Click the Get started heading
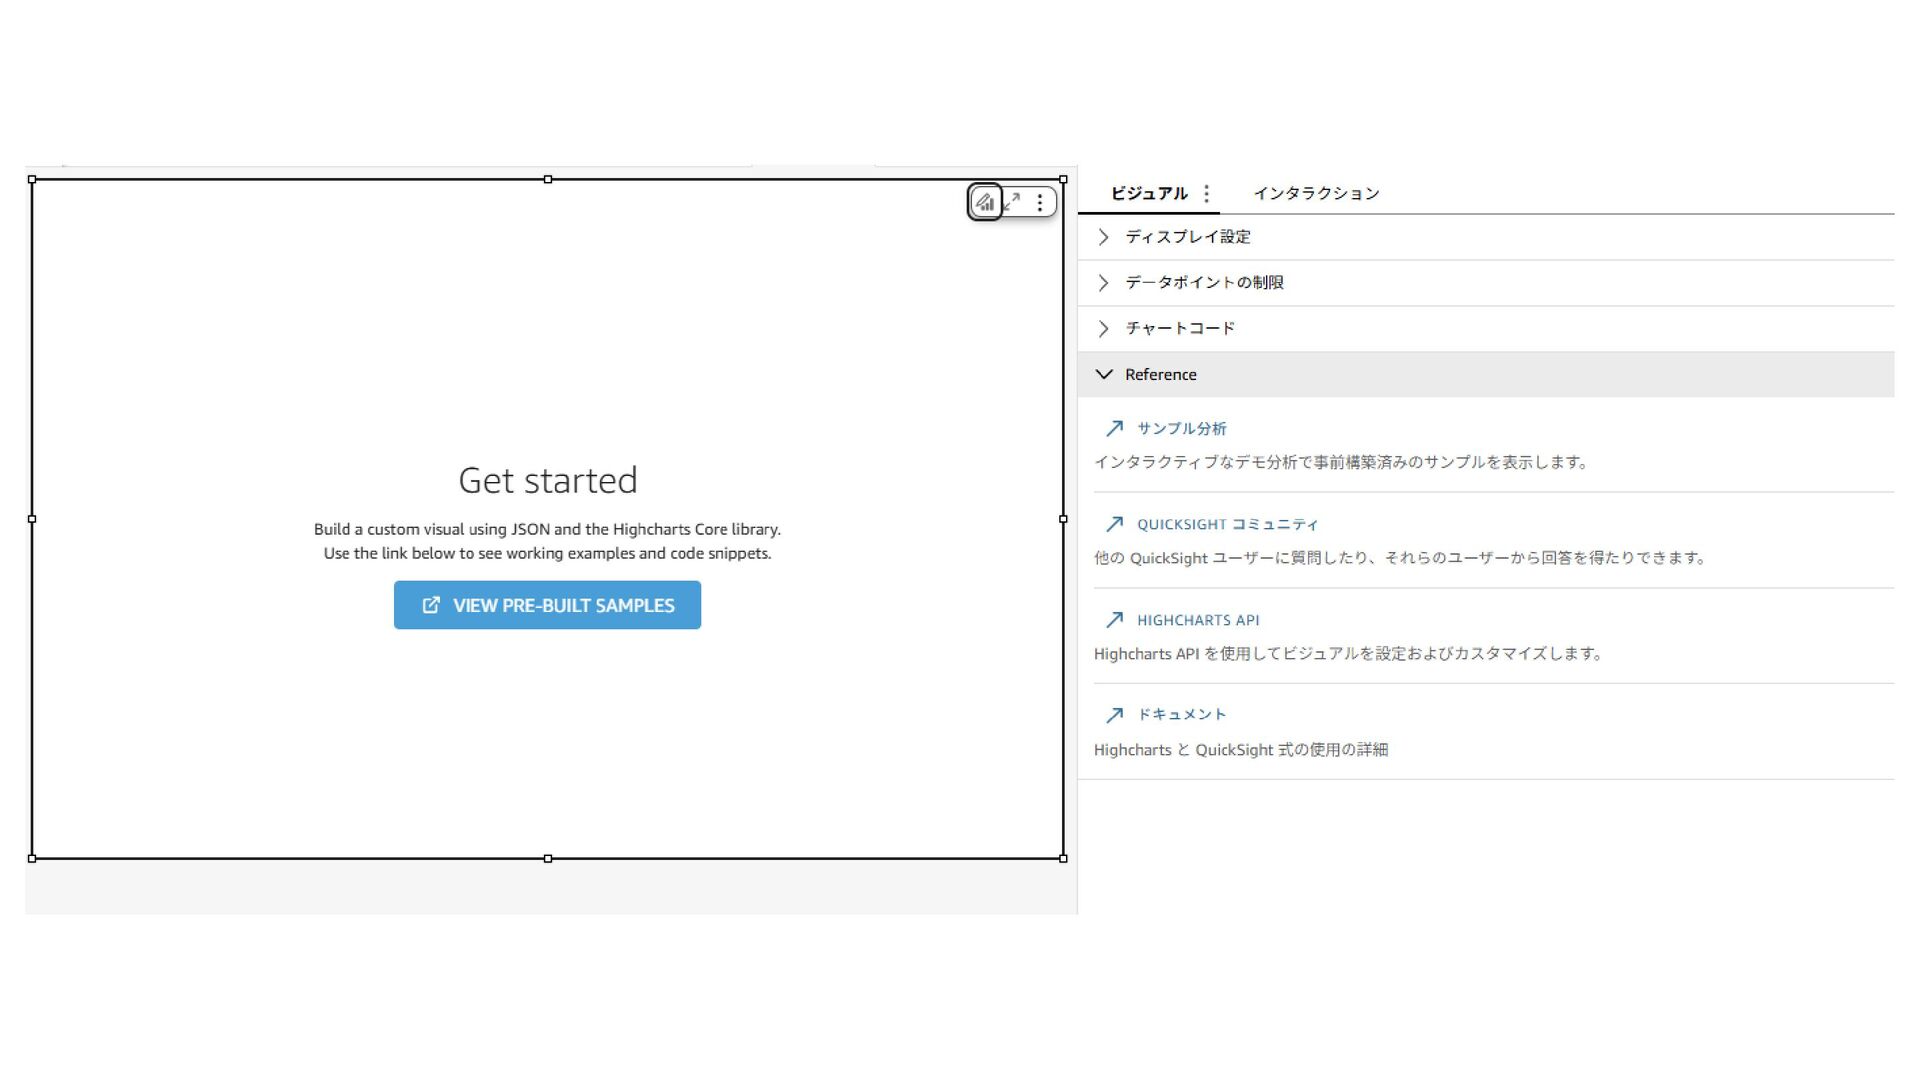The image size is (1920, 1080). [548, 480]
